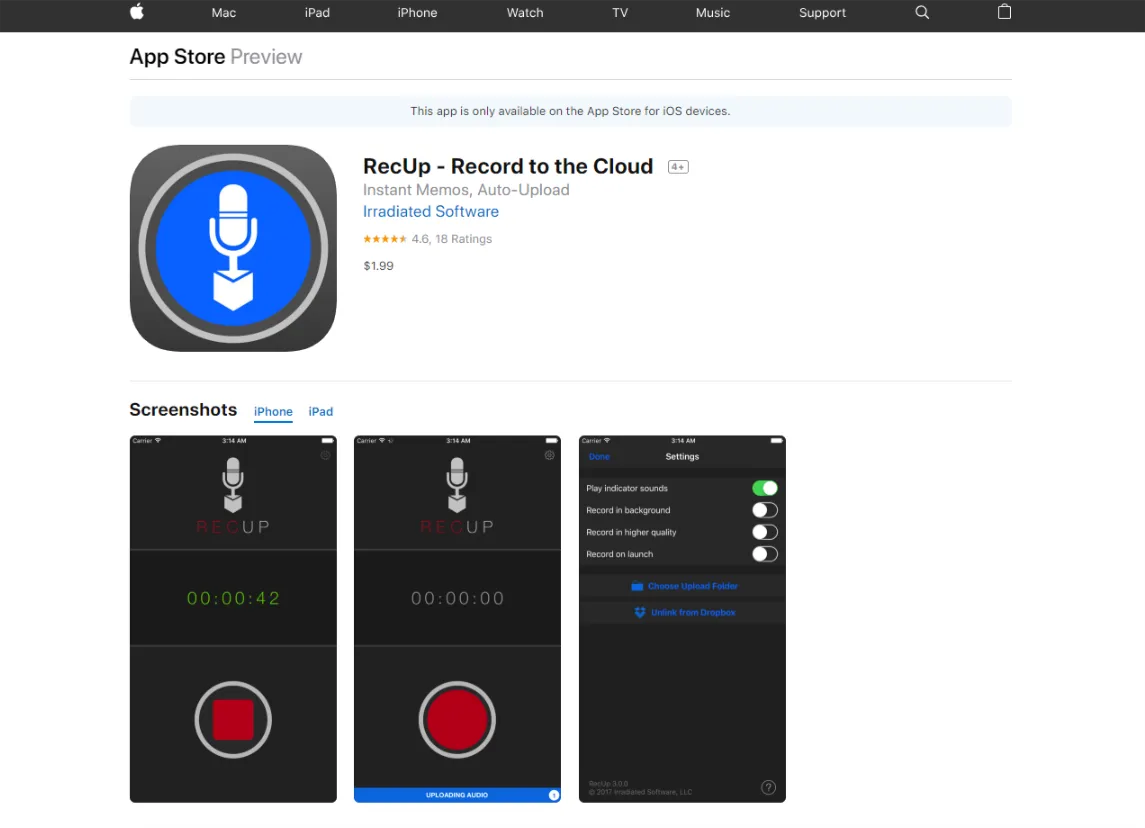Click the star rating icons
This screenshot has width=1145, height=828.
[x=385, y=239]
